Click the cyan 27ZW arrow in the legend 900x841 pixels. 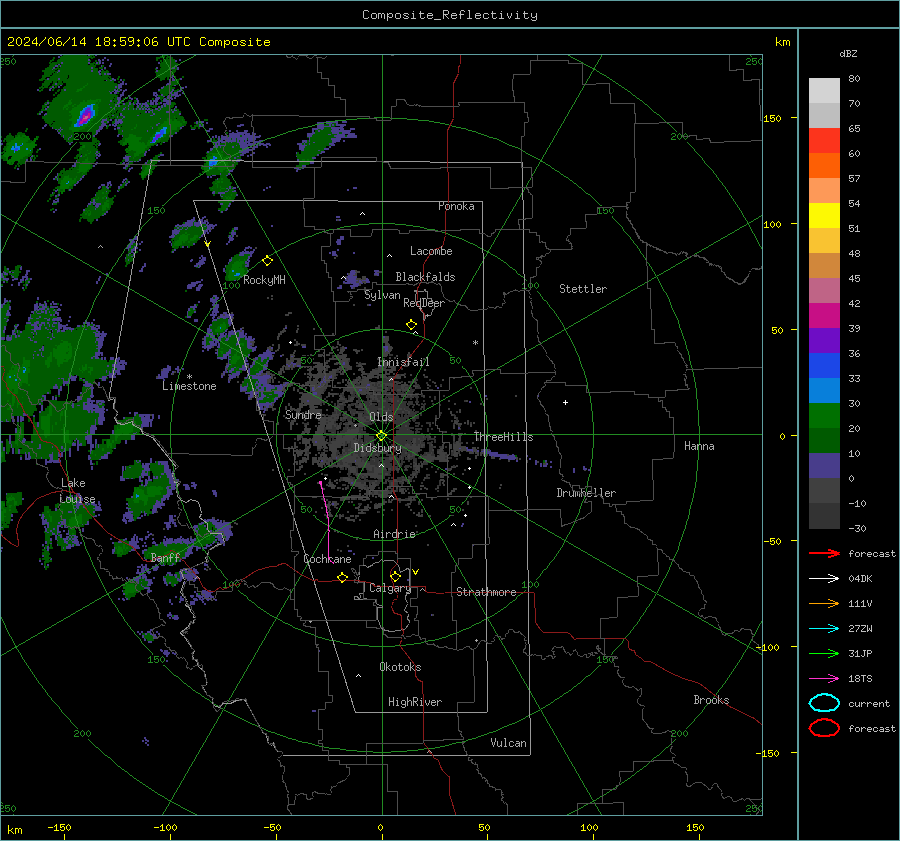point(824,629)
